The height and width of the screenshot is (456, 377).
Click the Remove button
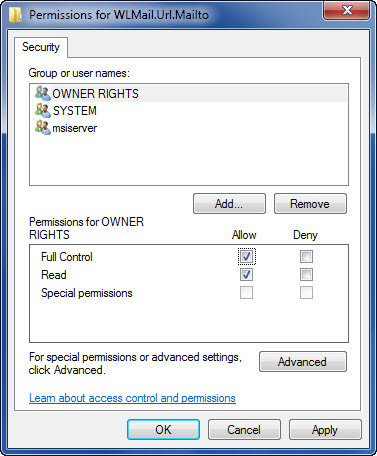point(310,204)
